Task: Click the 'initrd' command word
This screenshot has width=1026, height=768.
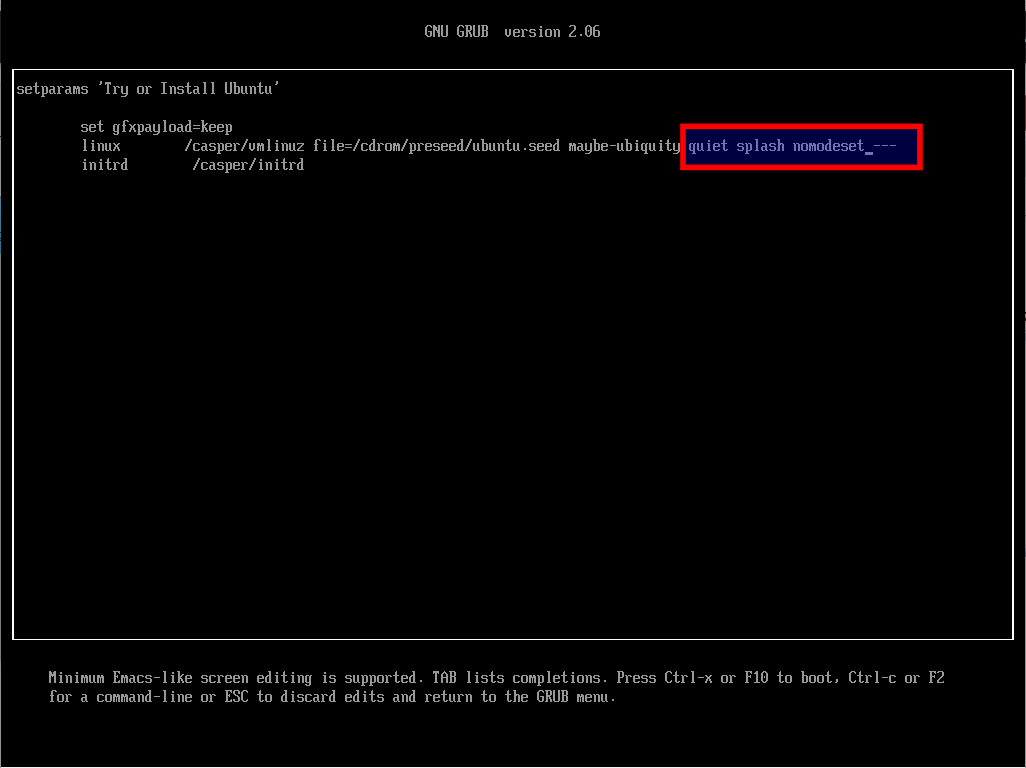Action: [105, 165]
